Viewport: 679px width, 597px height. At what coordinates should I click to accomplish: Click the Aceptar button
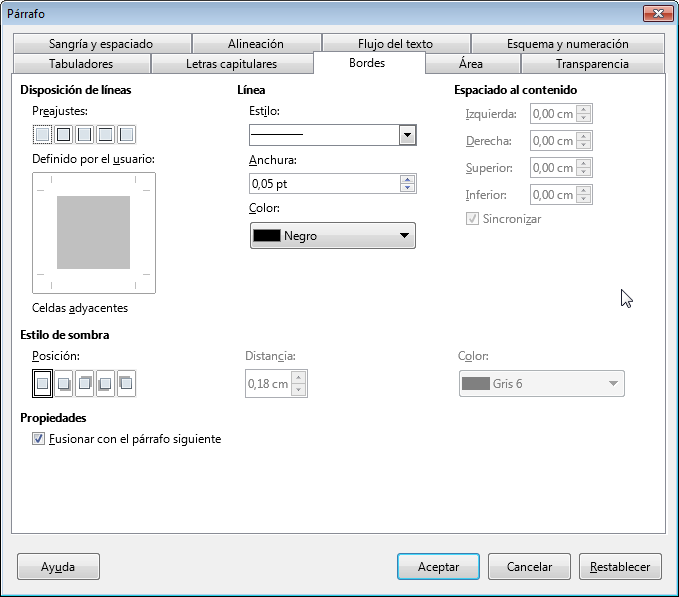pos(438,567)
